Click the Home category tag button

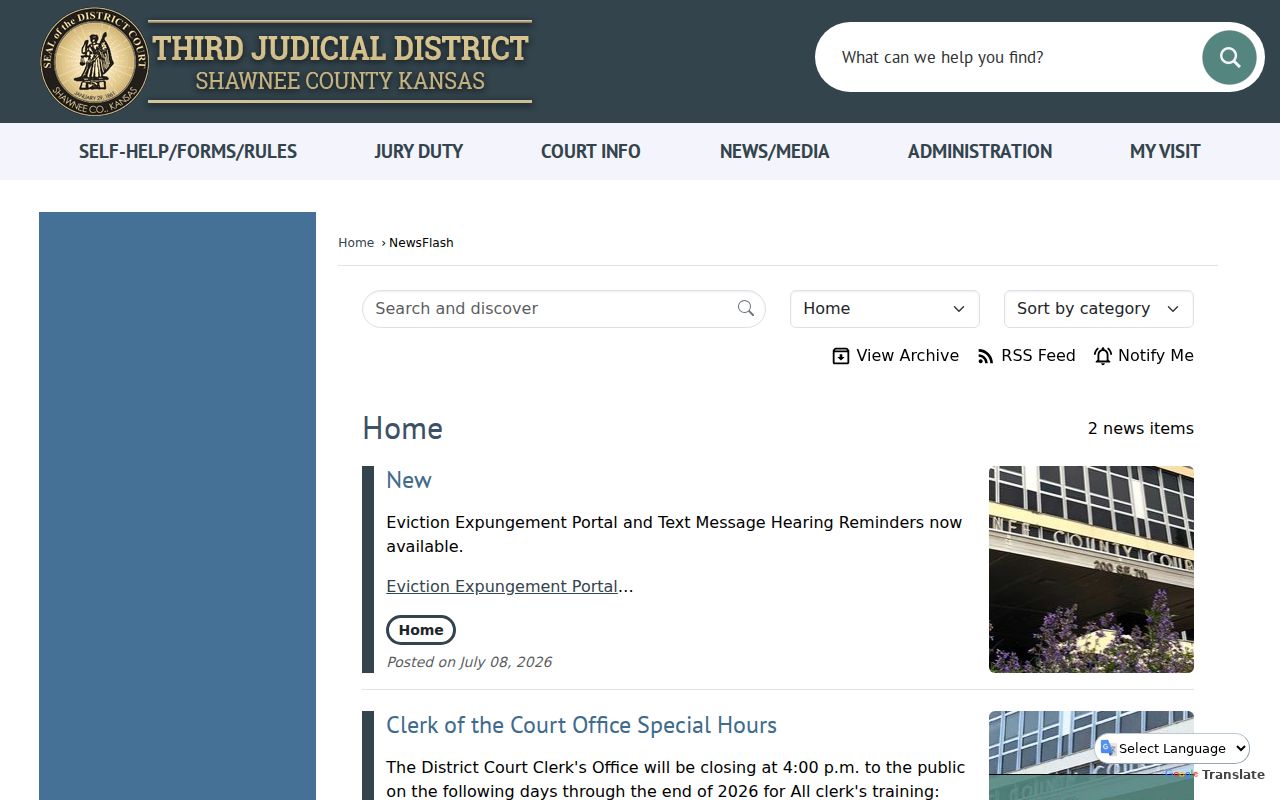pyautogui.click(x=421, y=630)
